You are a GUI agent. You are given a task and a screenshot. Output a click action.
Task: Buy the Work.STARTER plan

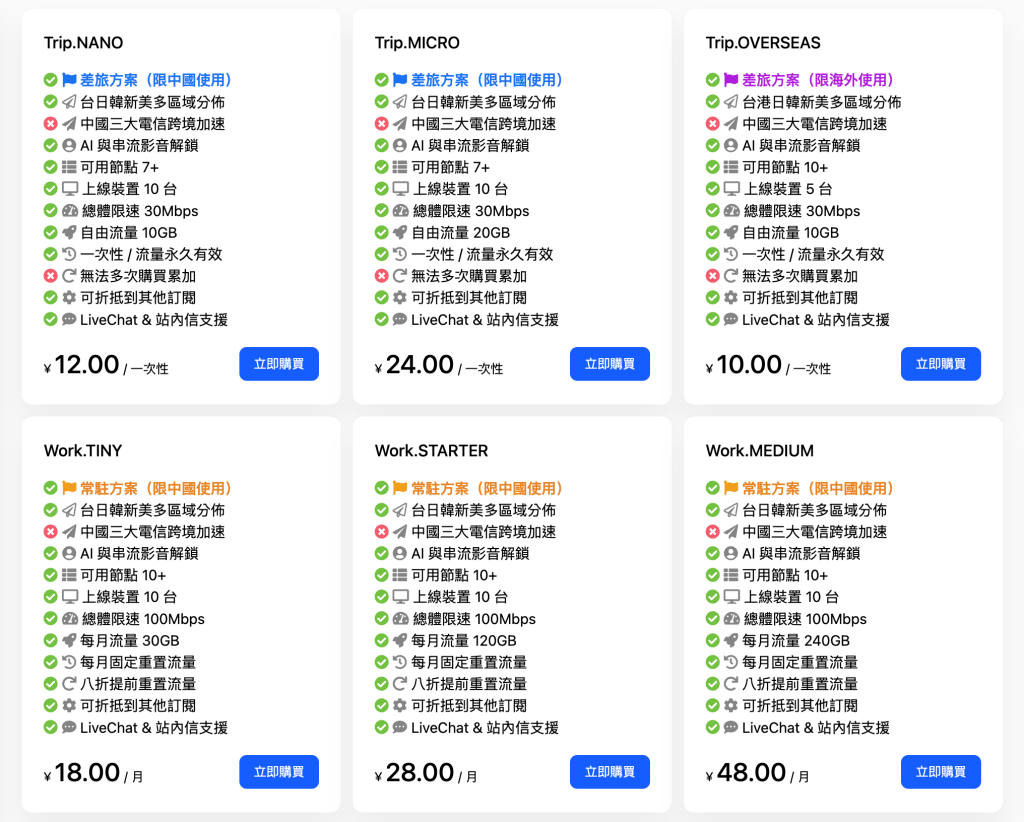(609, 772)
